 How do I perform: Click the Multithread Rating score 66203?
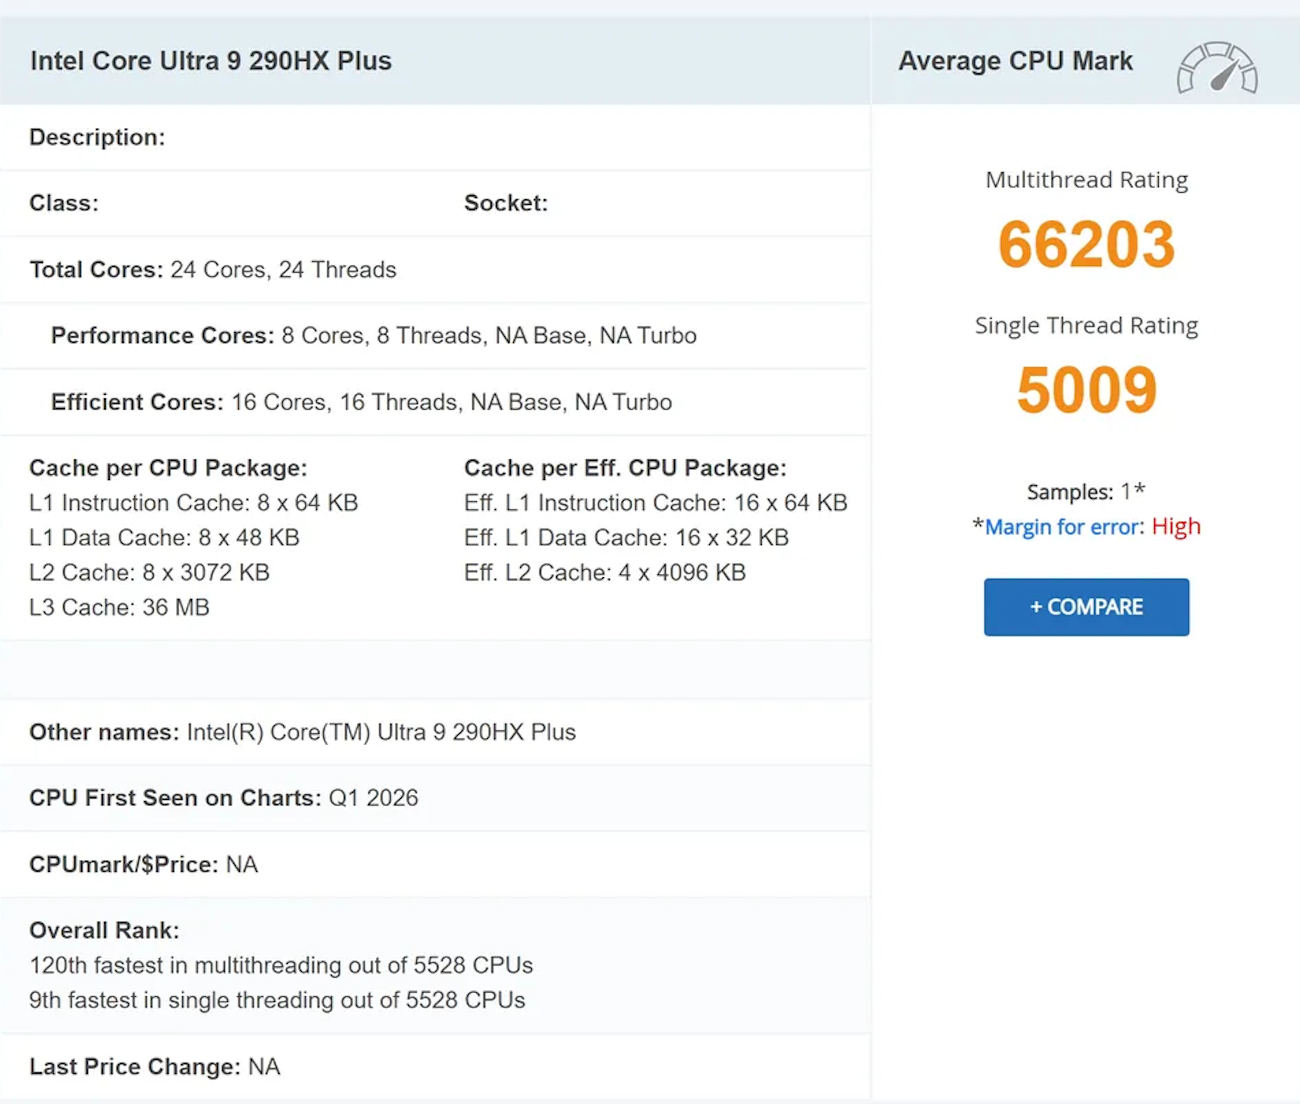point(1086,245)
